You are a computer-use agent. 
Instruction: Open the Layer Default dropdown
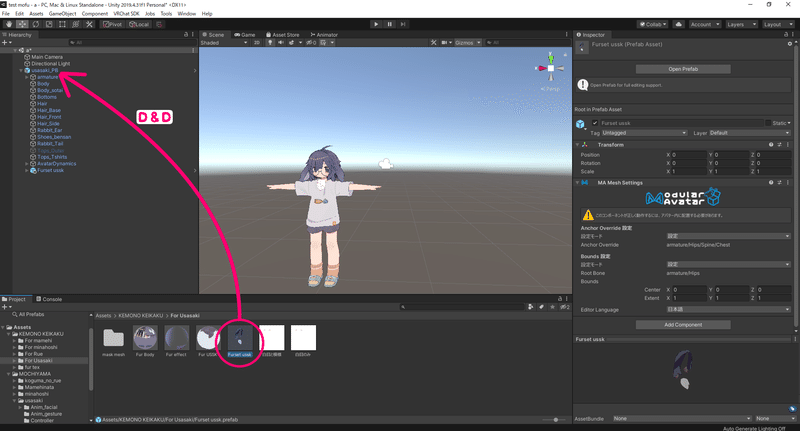coord(749,133)
